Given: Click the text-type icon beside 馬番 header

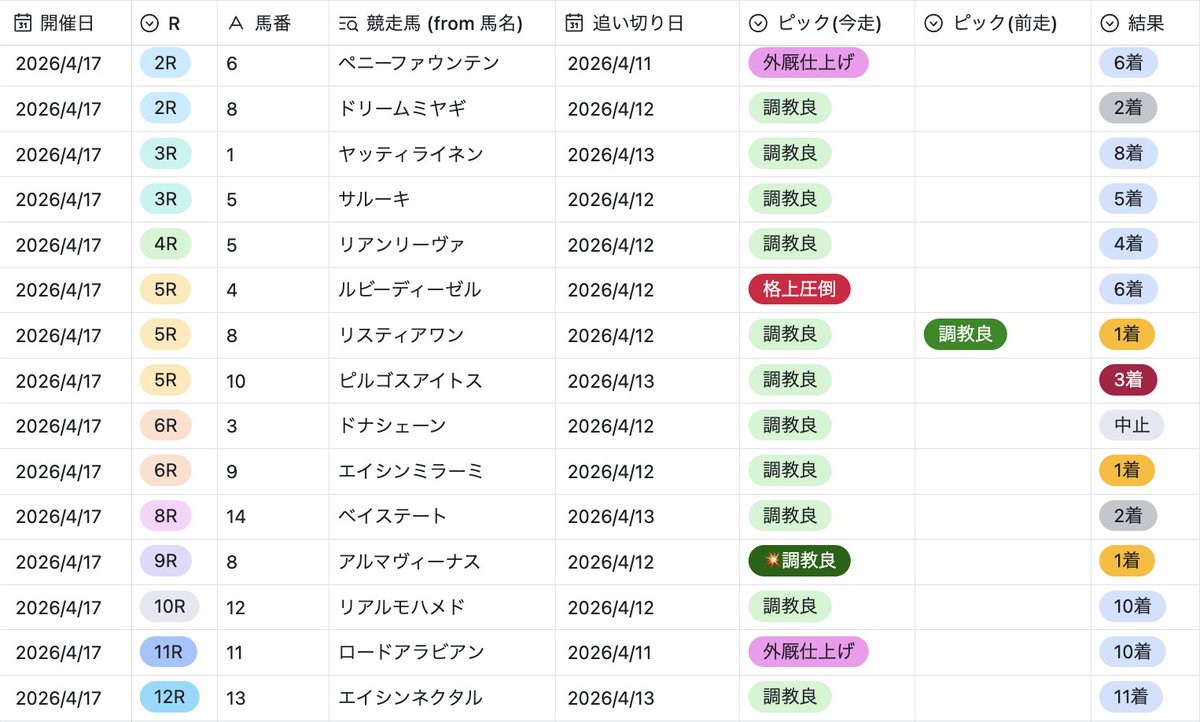Looking at the screenshot, I should pos(236,23).
